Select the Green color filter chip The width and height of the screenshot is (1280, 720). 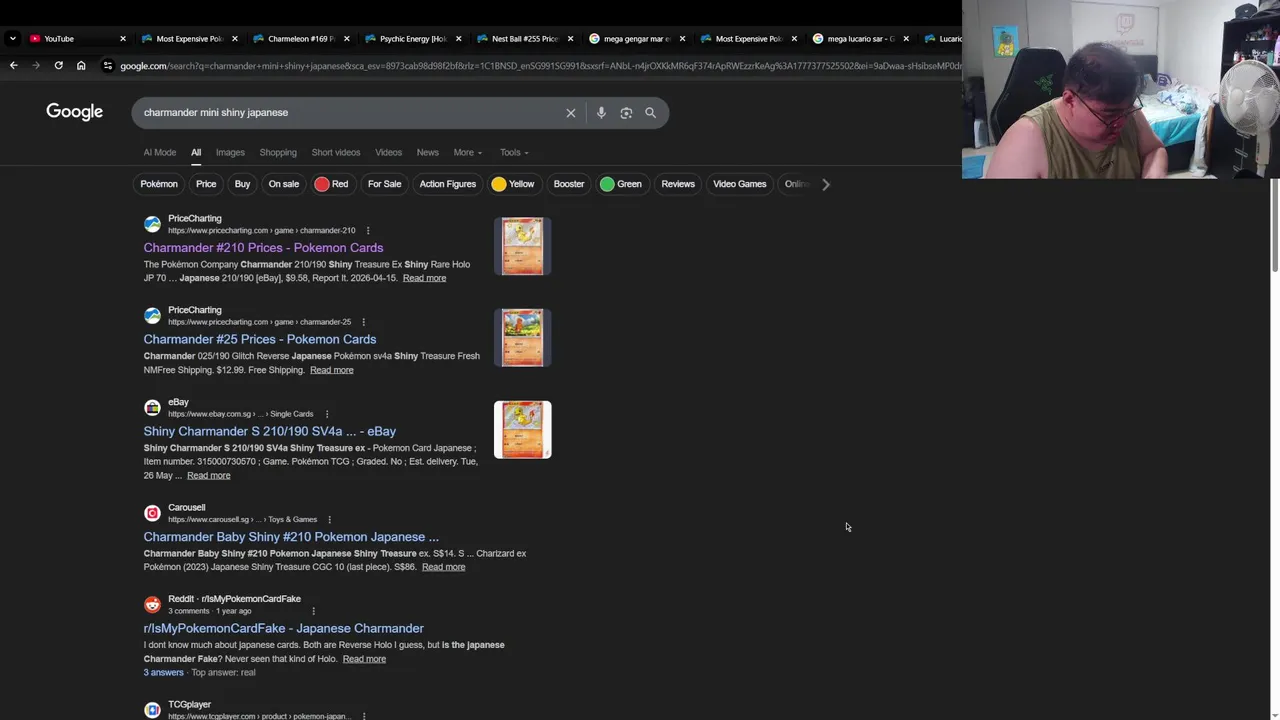(621, 184)
